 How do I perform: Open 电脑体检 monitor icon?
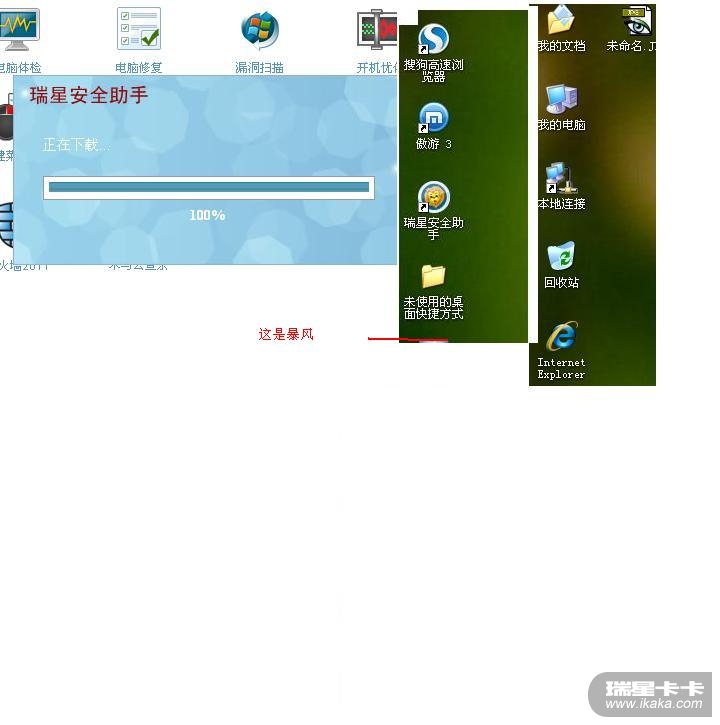click(19, 30)
